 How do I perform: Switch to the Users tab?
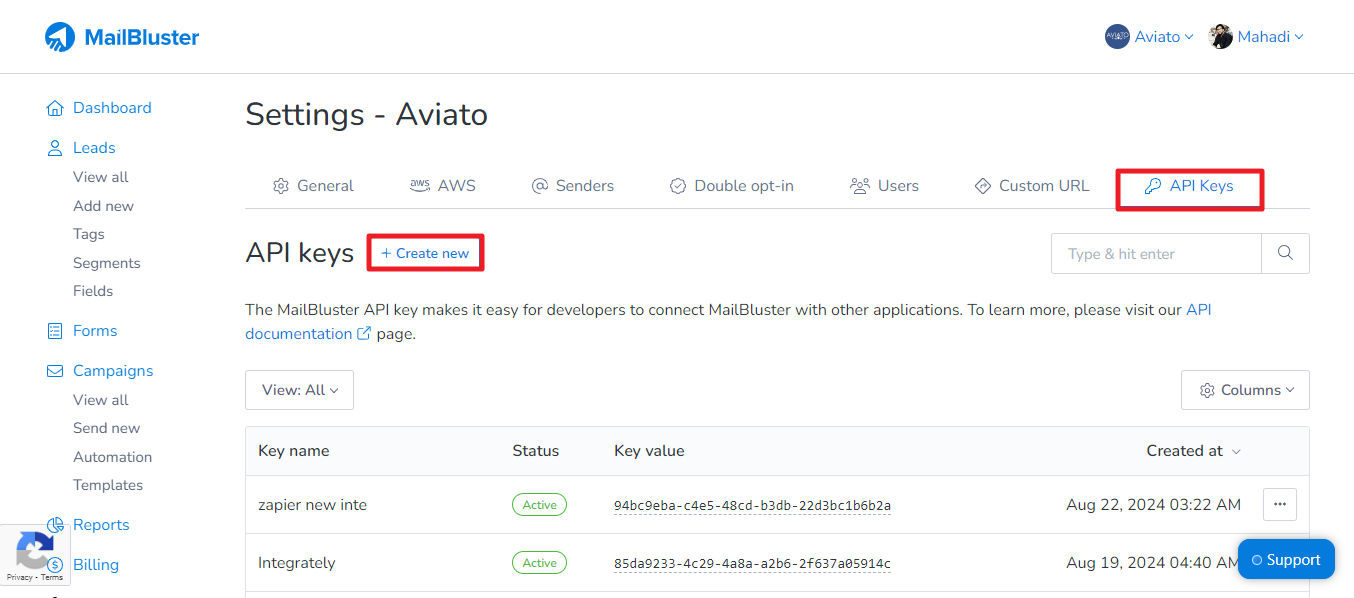pos(884,186)
